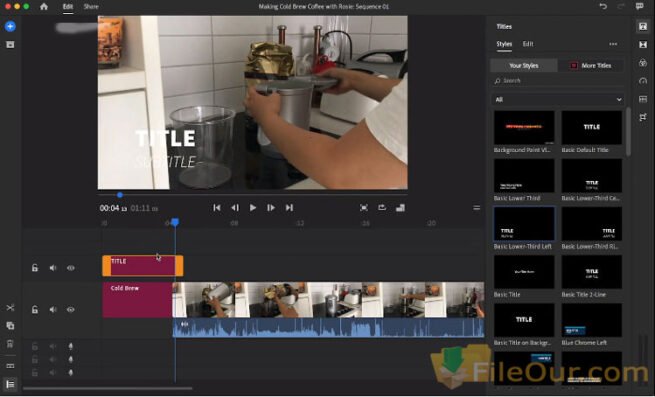This screenshot has height=397, width=655.
Task: Click the title Search field
Action: 558,81
